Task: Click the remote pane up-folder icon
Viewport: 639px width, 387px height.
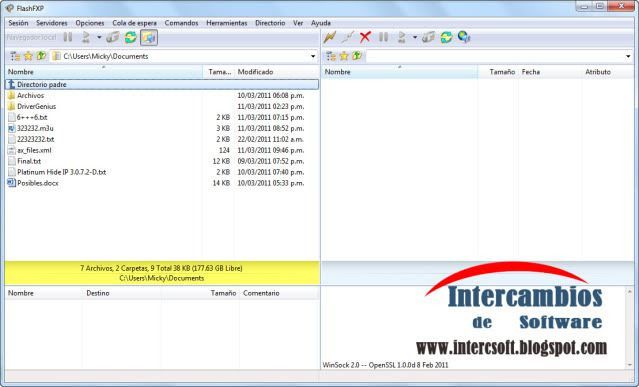Action: click(357, 56)
